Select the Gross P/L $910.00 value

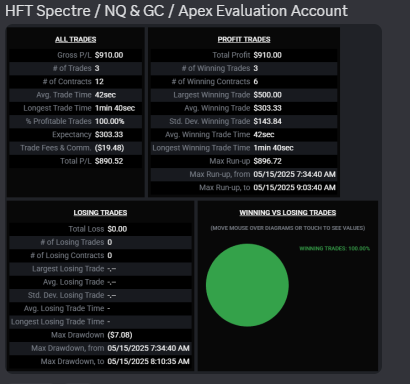coord(109,55)
